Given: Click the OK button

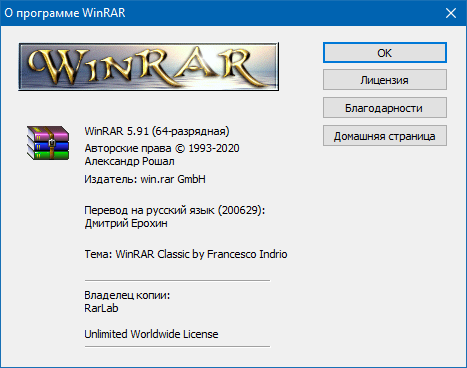Looking at the screenshot, I should 385,53.
